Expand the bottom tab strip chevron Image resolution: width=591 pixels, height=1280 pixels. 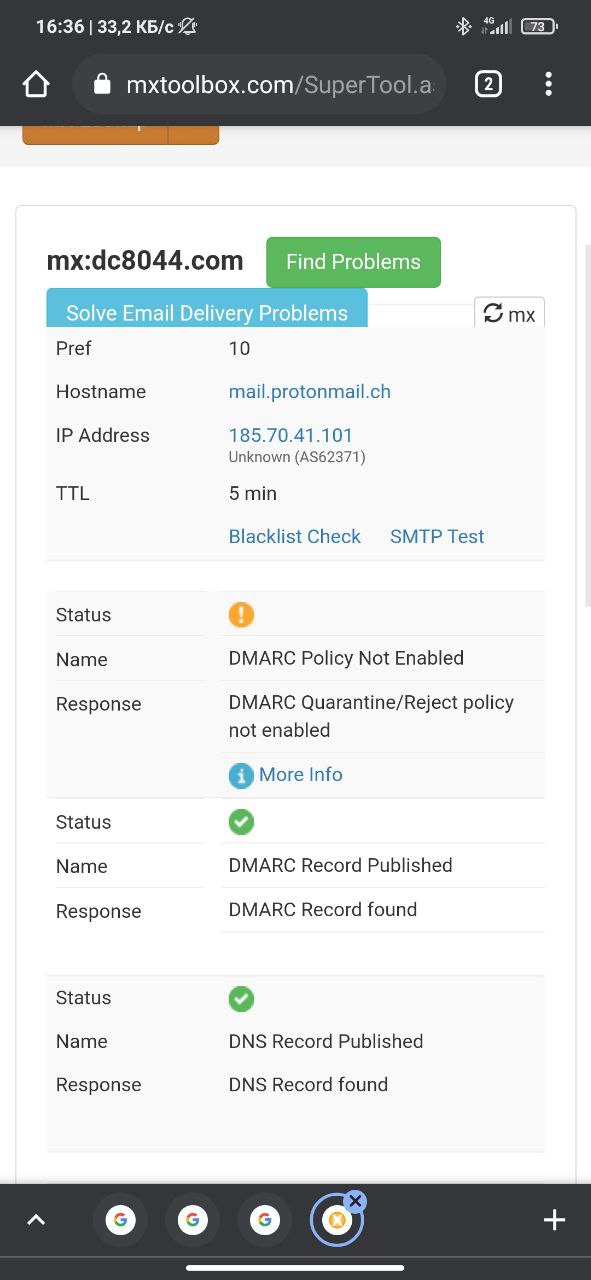36,1220
